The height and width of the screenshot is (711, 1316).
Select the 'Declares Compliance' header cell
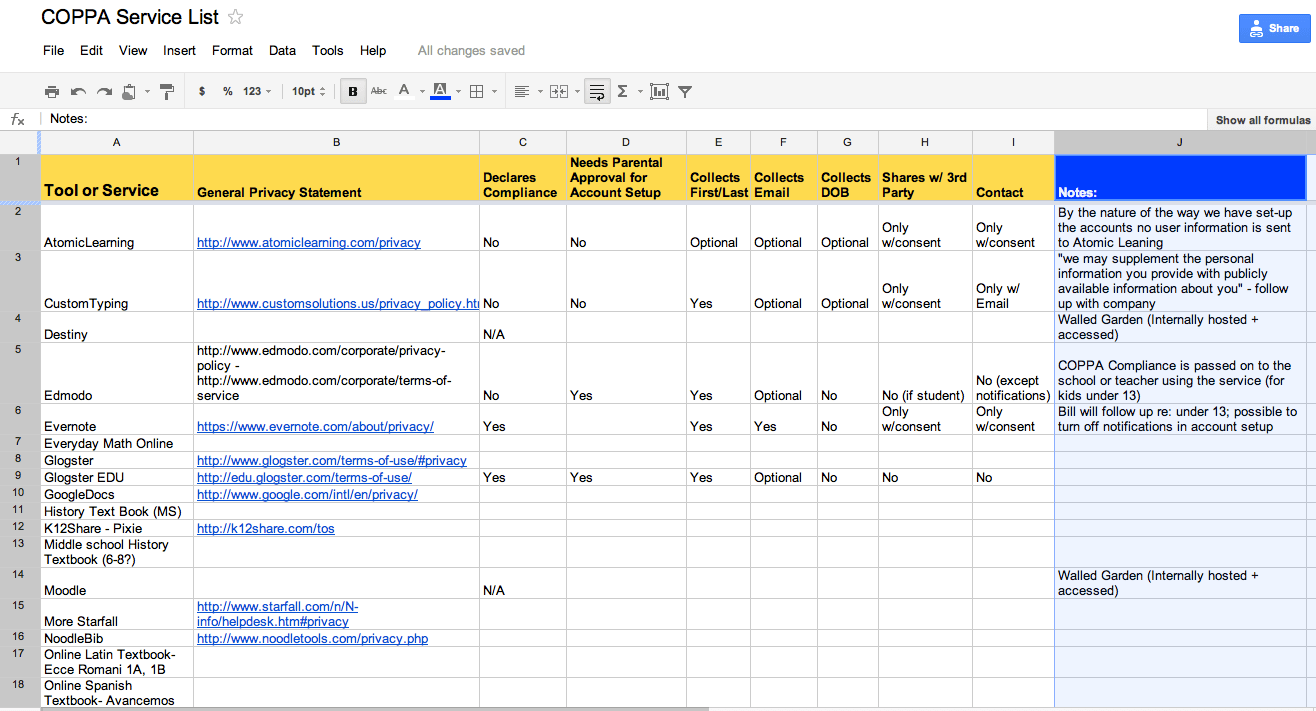tap(523, 178)
